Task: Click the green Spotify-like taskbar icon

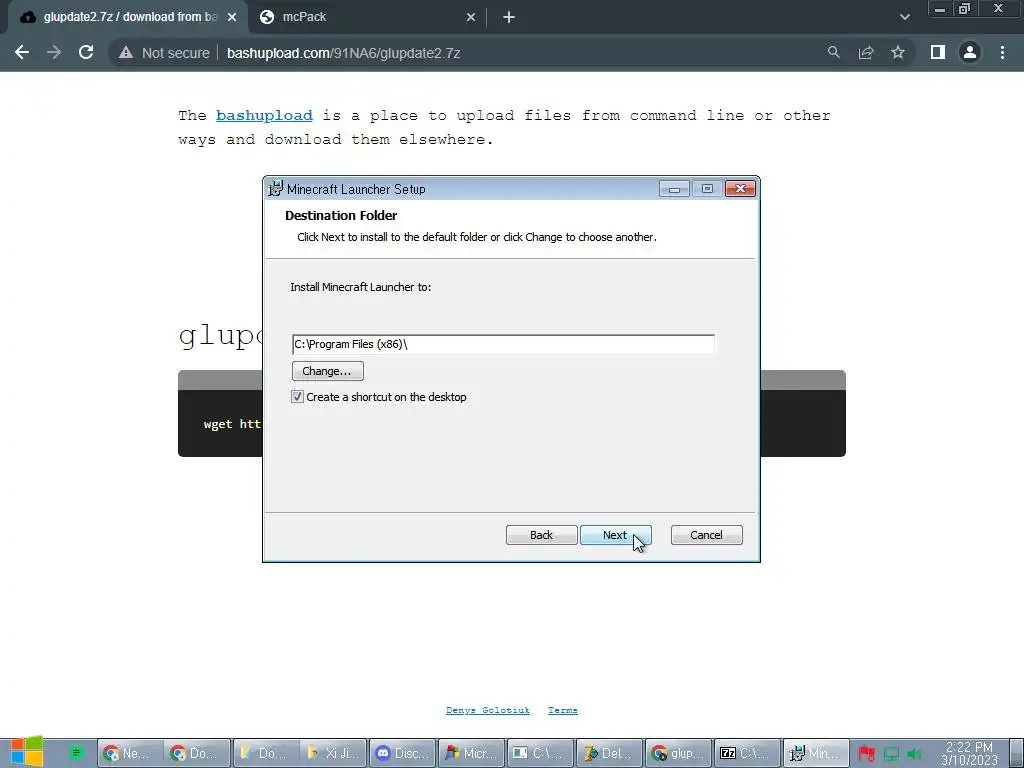Action: point(76,753)
